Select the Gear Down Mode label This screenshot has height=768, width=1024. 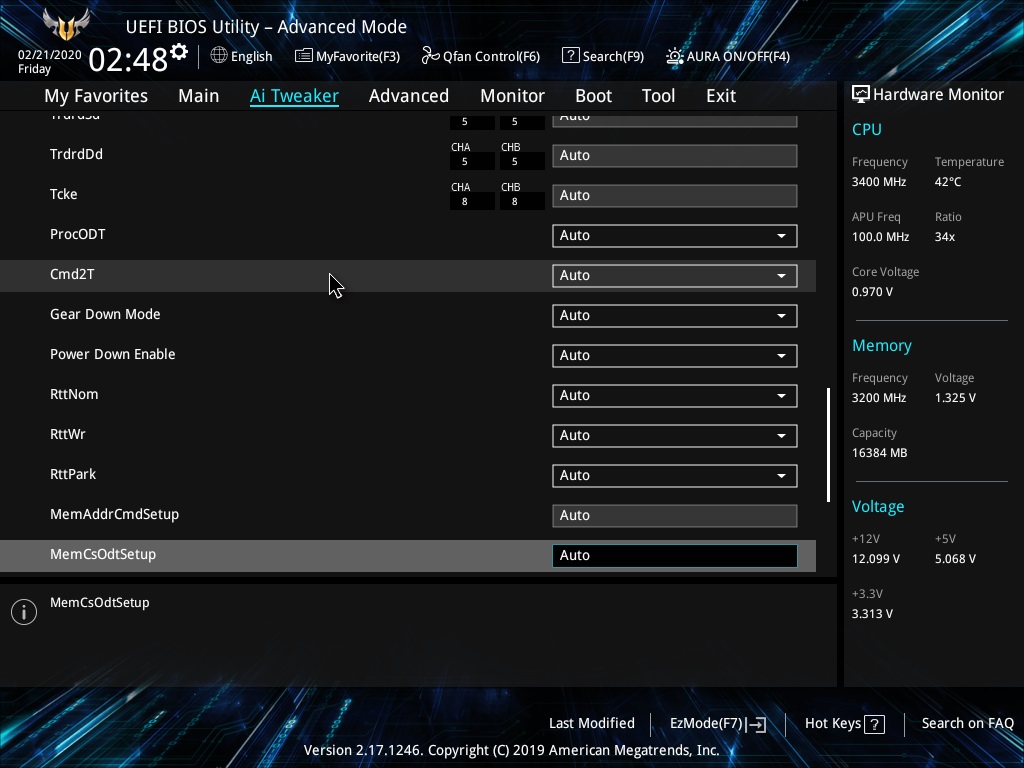pyautogui.click(x=105, y=314)
